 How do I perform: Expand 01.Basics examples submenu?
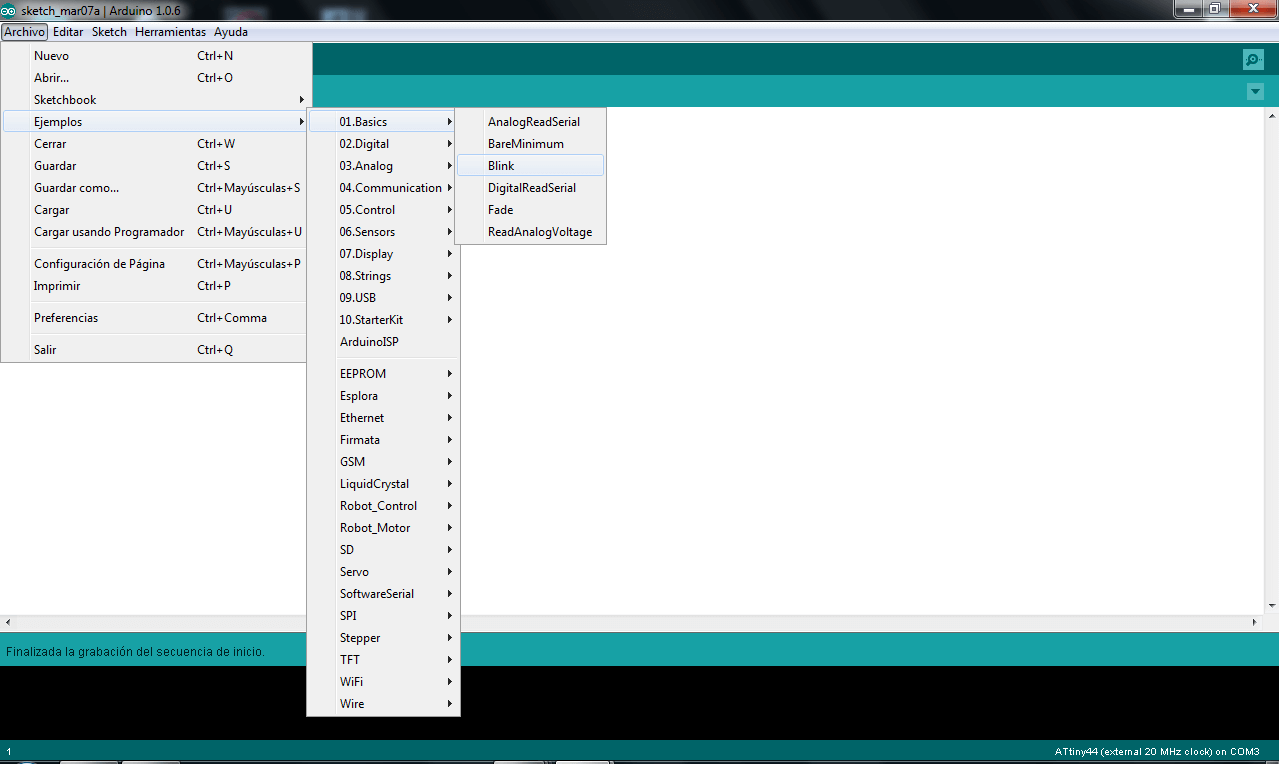tap(383, 122)
